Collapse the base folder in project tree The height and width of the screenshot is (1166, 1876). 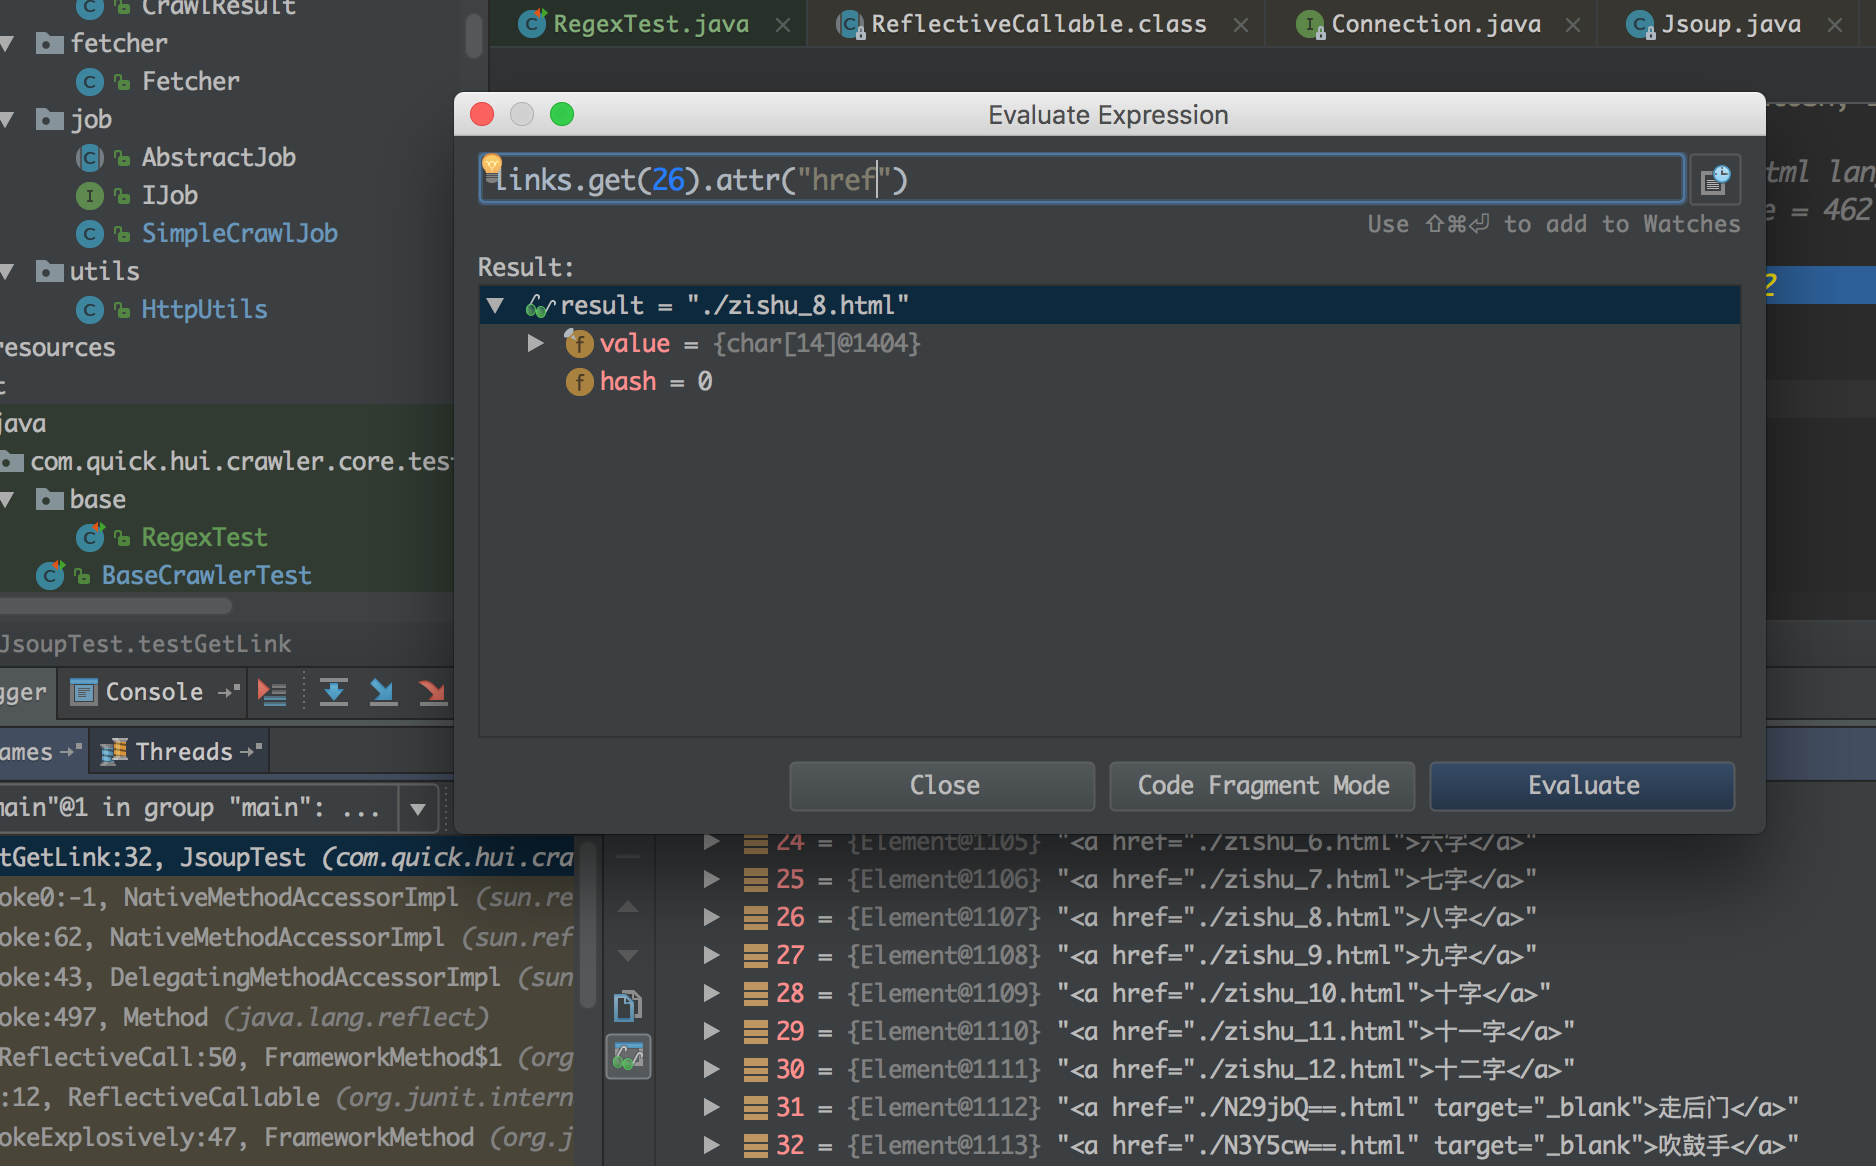click(x=7, y=499)
